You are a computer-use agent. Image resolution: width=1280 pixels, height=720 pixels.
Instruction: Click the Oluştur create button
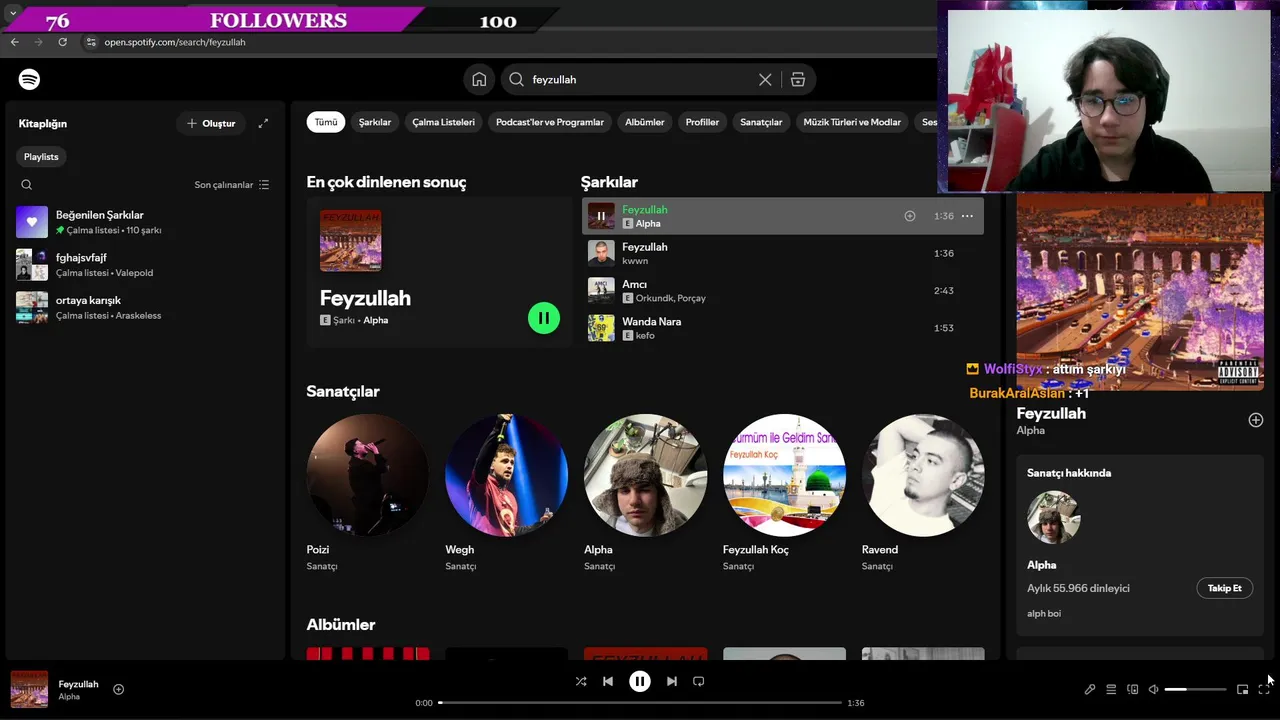(211, 123)
